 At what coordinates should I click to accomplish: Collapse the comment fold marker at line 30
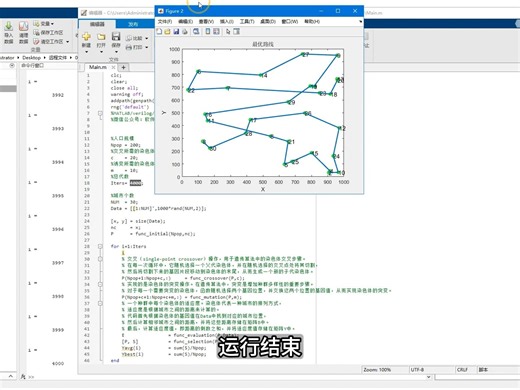100,259
